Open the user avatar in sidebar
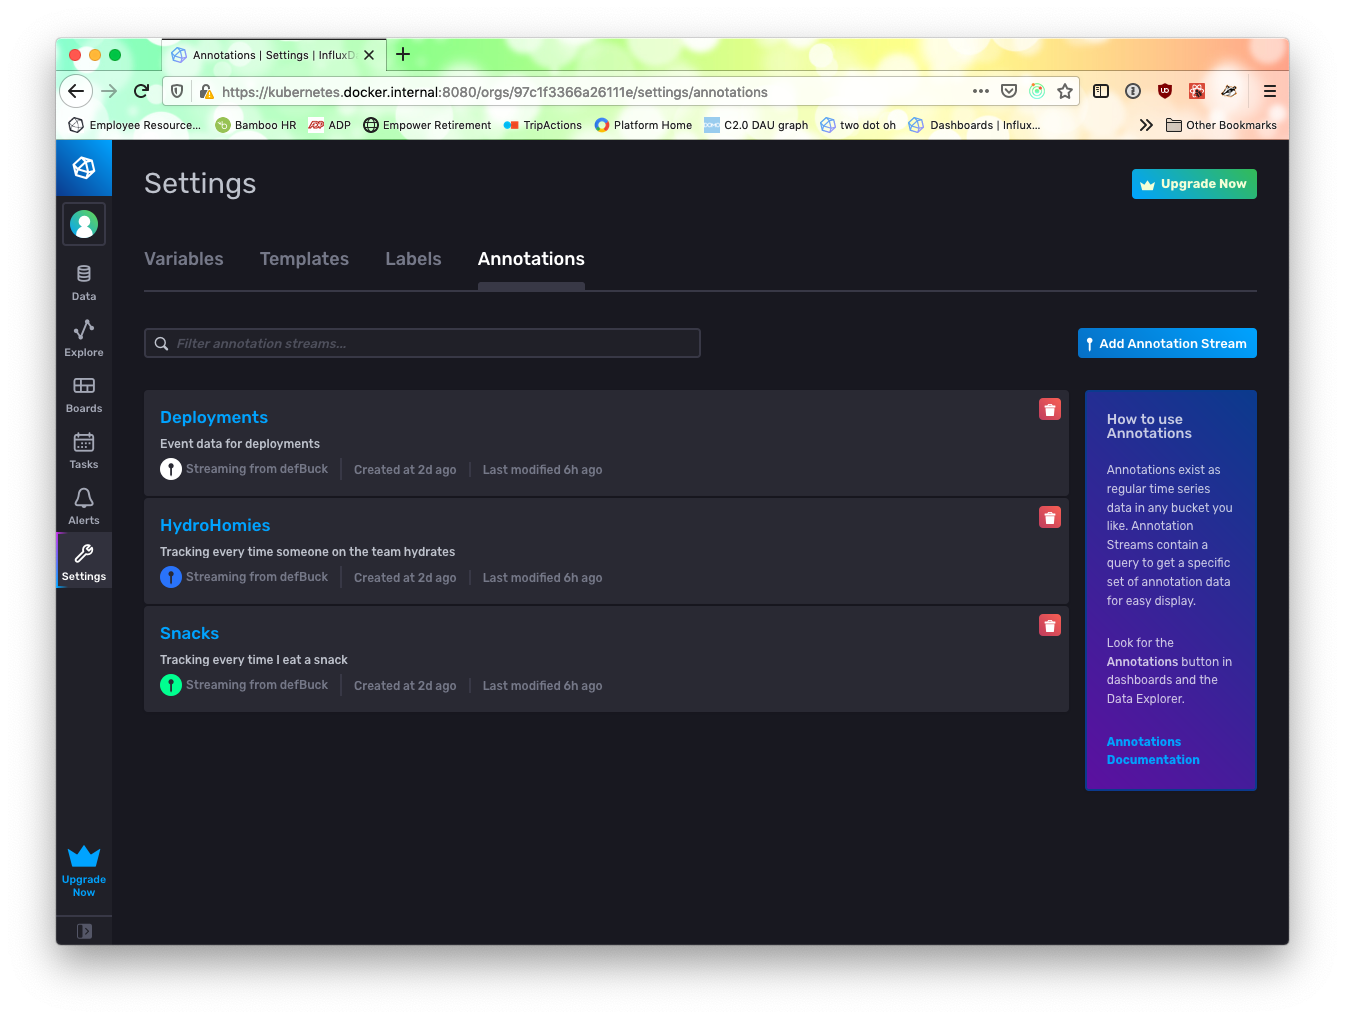1345x1019 pixels. tap(83, 224)
